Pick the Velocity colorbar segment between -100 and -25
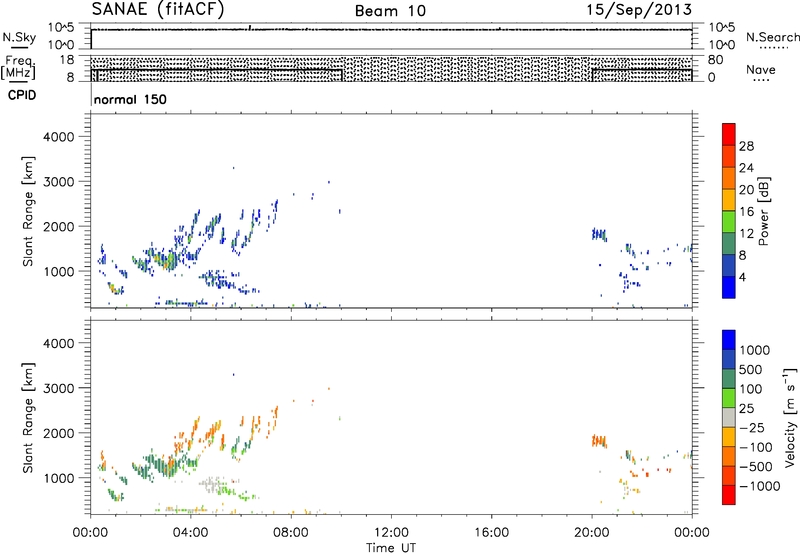Image resolution: width=800 pixels, height=554 pixels. pyautogui.click(x=729, y=437)
